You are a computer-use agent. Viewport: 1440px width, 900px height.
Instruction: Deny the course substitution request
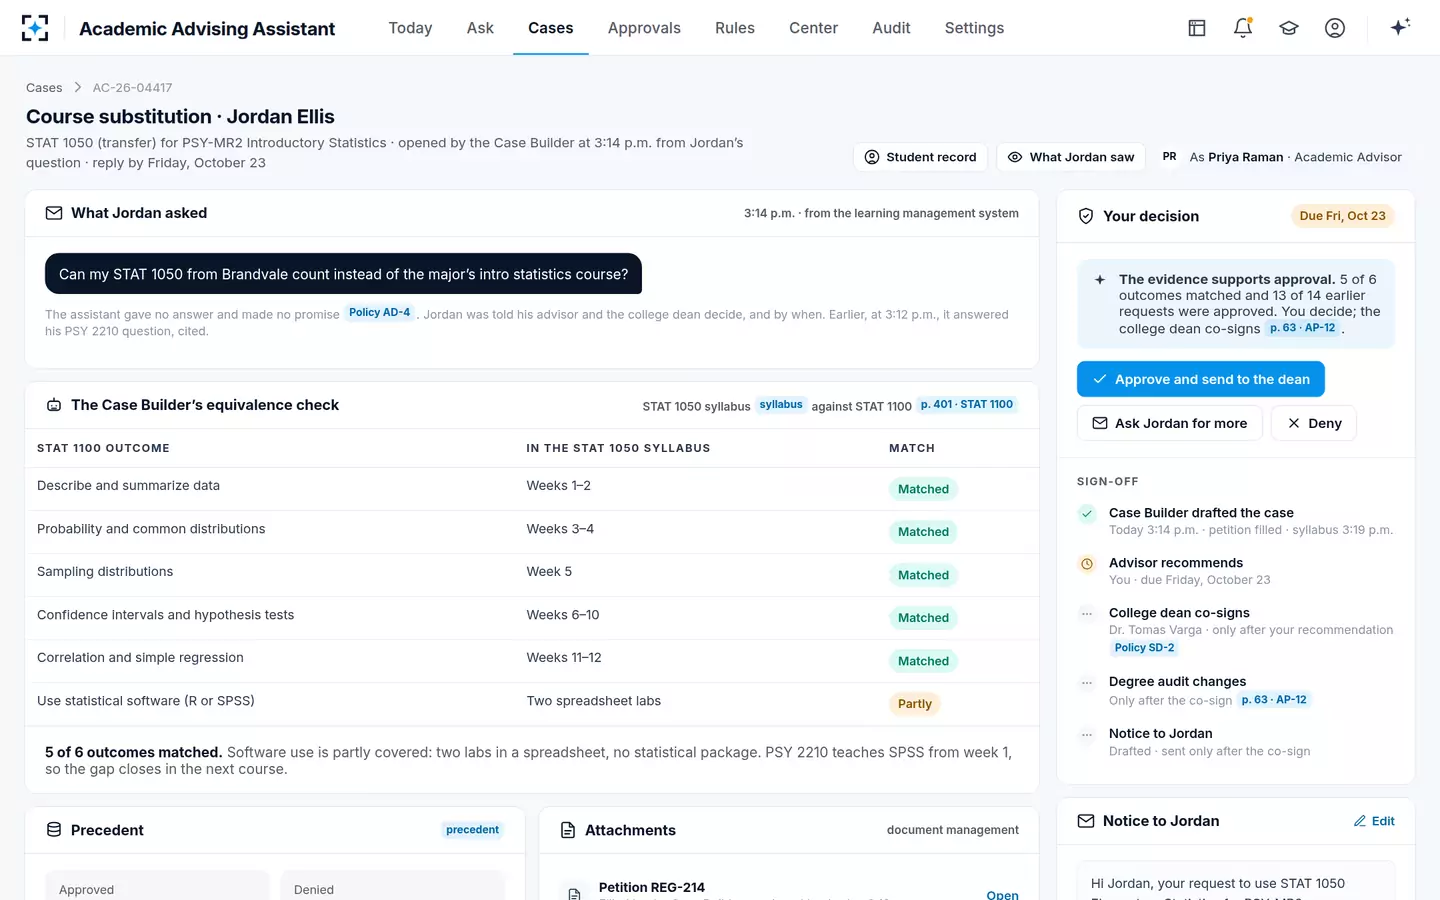pos(1313,423)
